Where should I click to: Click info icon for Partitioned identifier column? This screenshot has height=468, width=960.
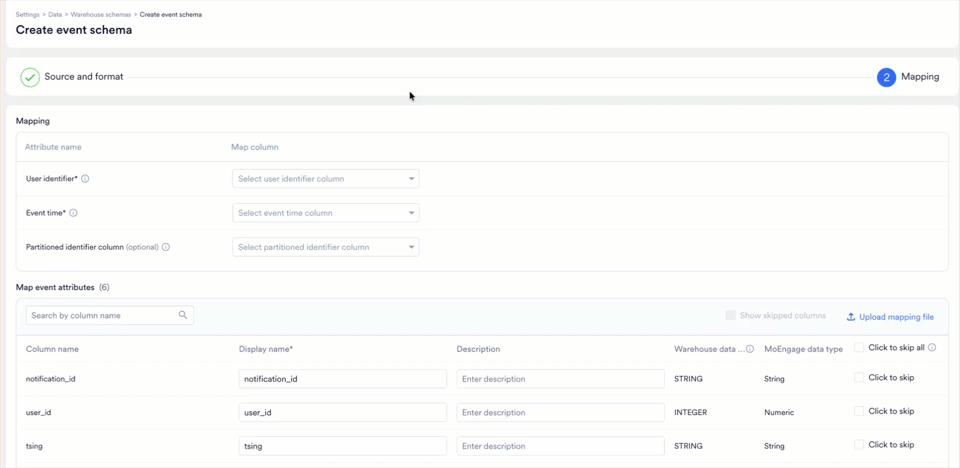[x=166, y=247]
